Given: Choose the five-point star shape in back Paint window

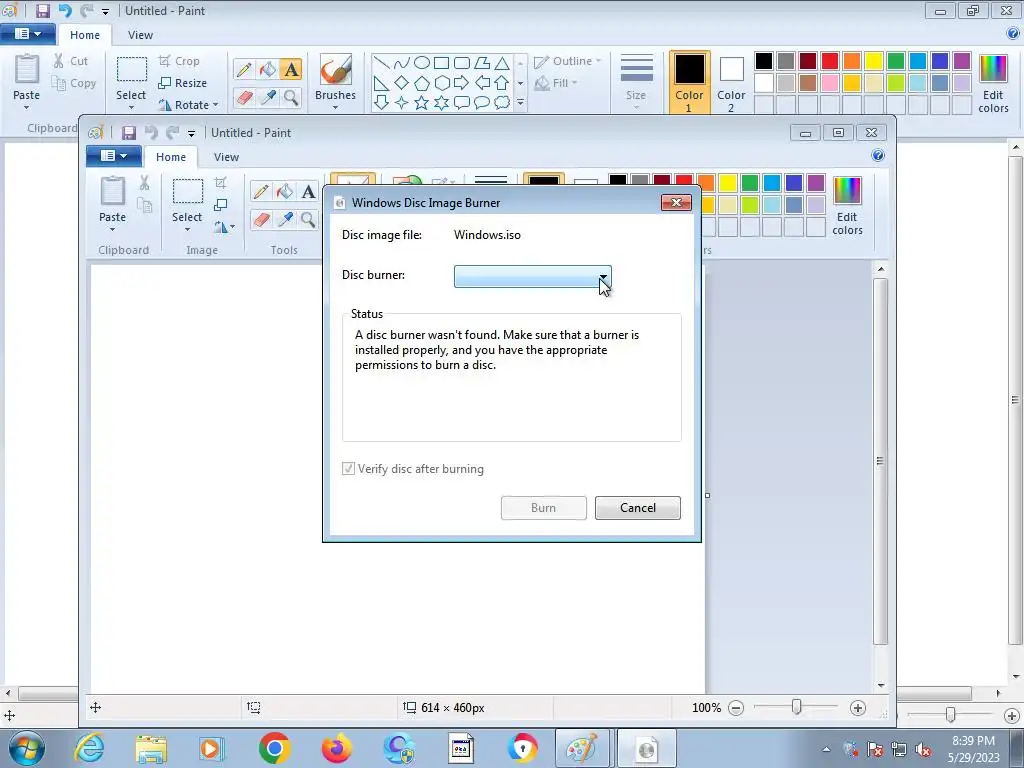Looking at the screenshot, I should (421, 103).
